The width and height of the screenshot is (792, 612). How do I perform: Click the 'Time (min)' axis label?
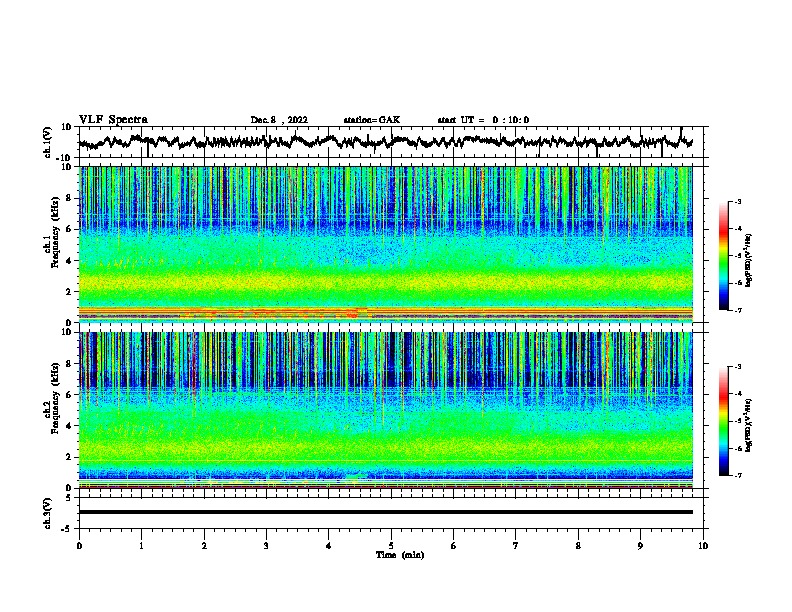400,555
